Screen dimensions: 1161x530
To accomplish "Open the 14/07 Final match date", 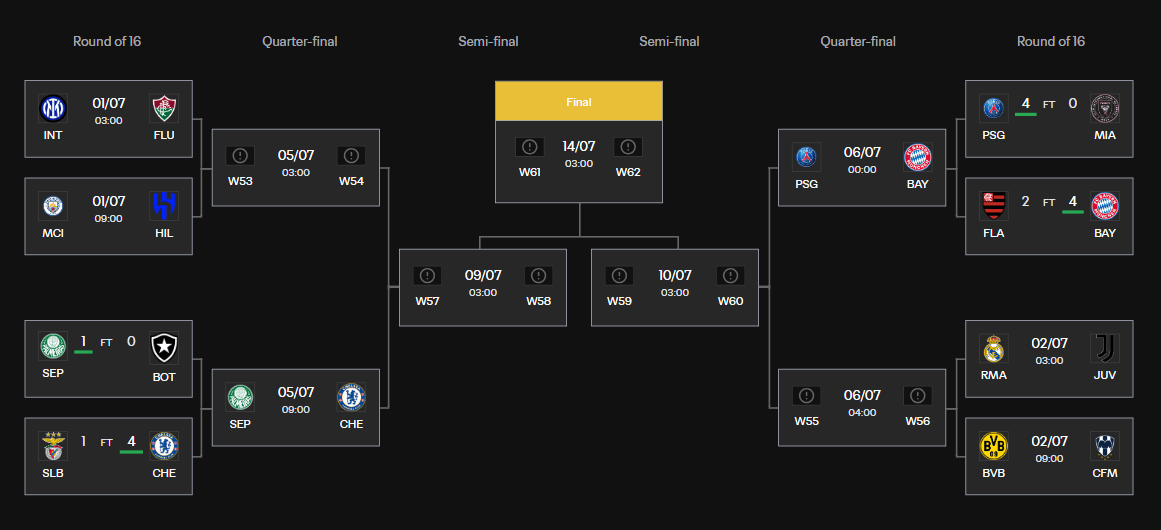I will [x=579, y=146].
